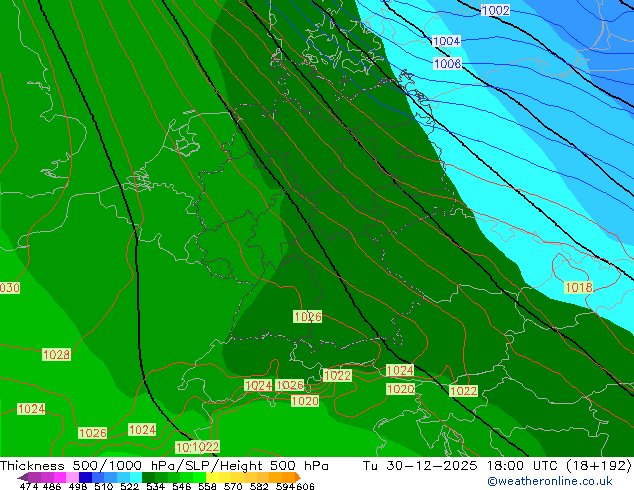
Task: Select the 1028 pressure label
Action: tap(56, 355)
